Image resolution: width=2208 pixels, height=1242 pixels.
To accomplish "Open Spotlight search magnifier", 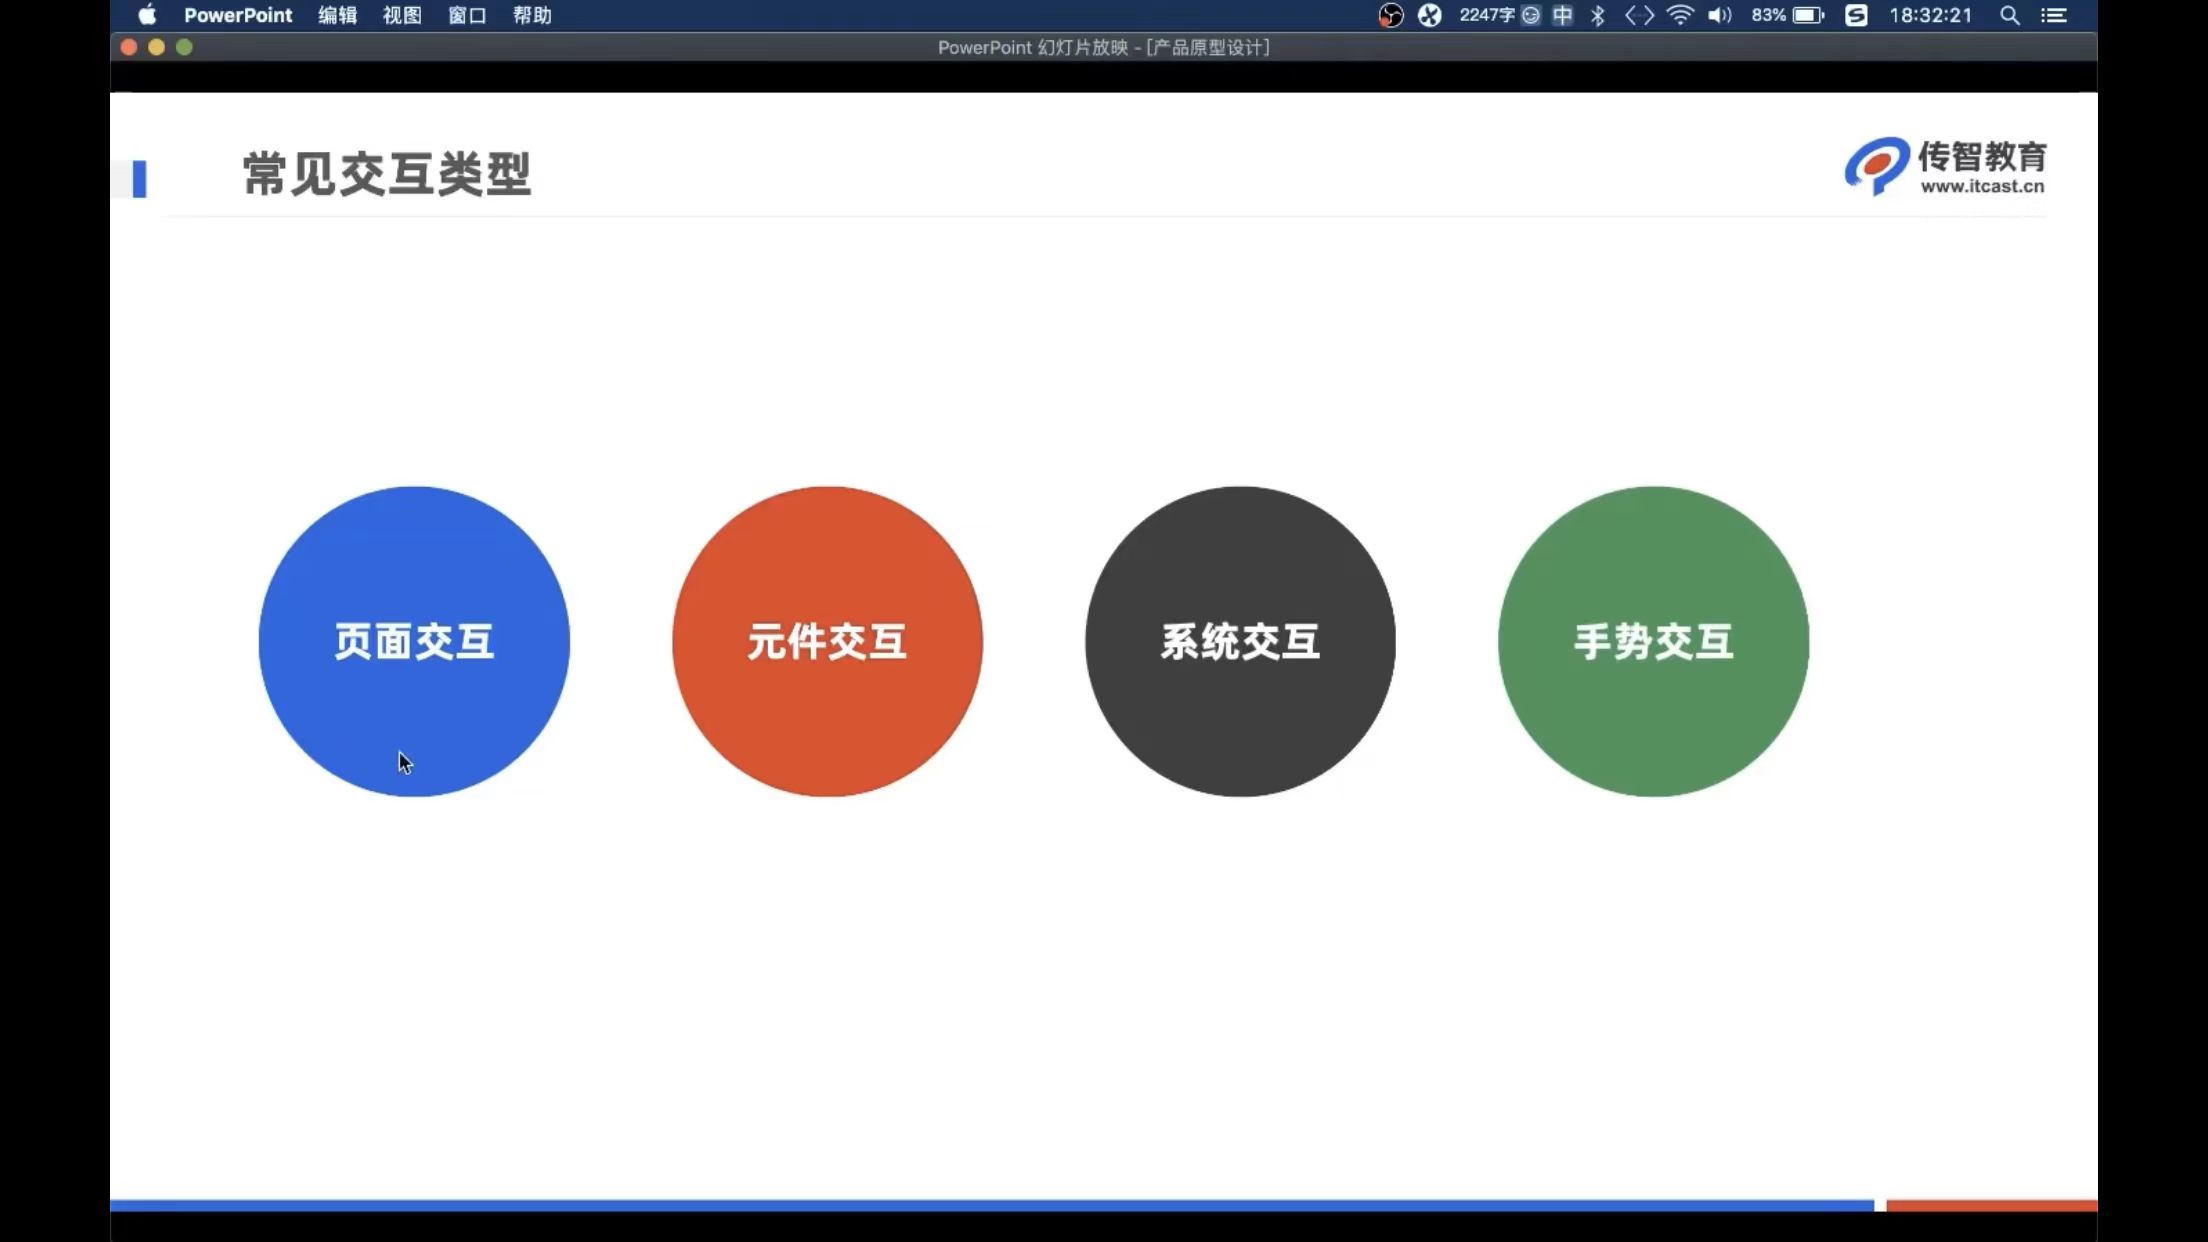I will click(2009, 15).
